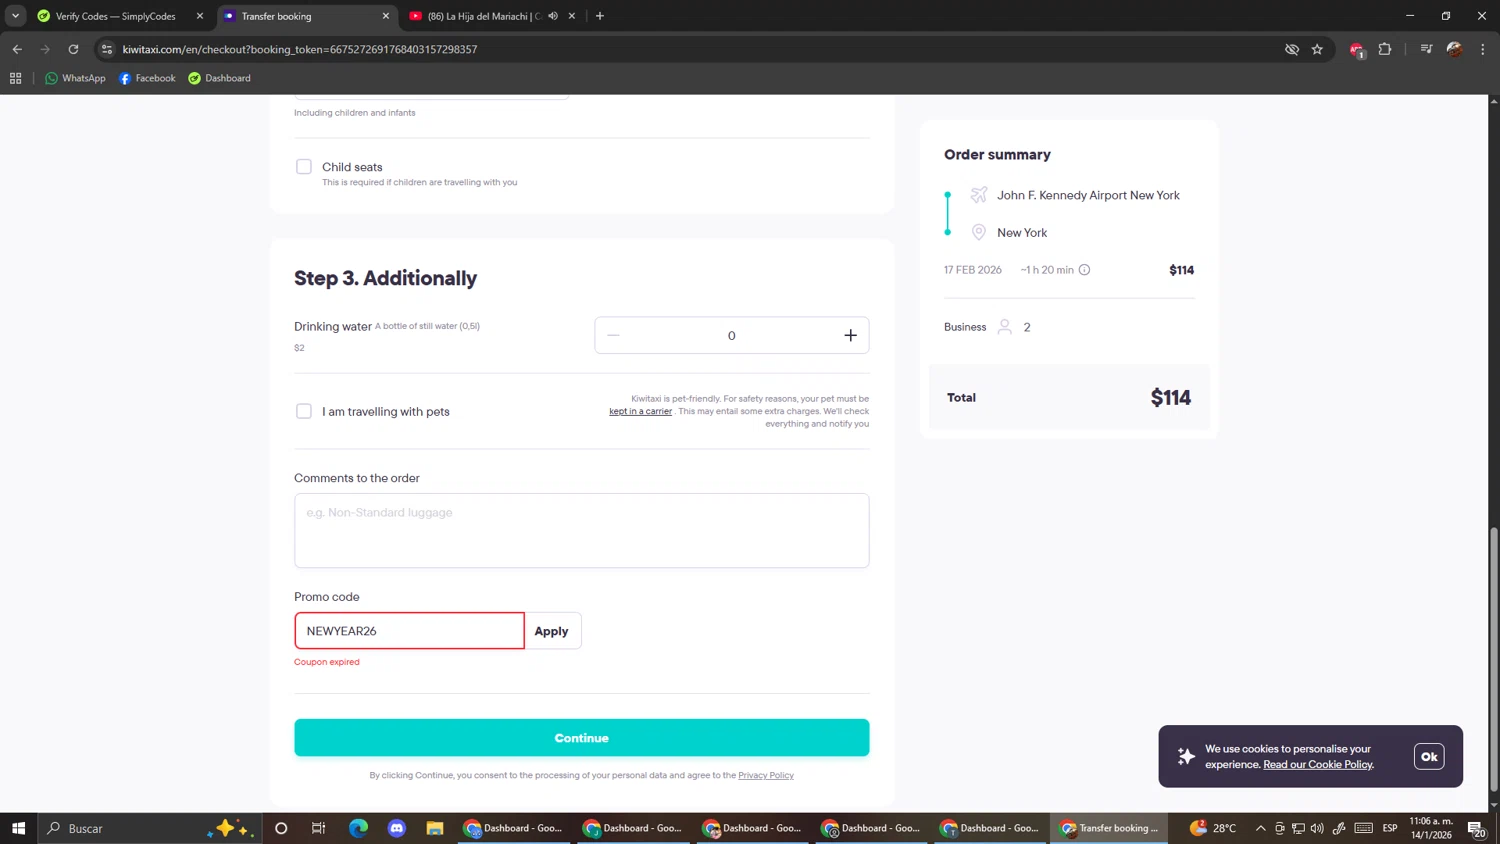Image resolution: width=1500 pixels, height=844 pixels.
Task: Increase drinking water quantity with plus
Action: point(850,336)
